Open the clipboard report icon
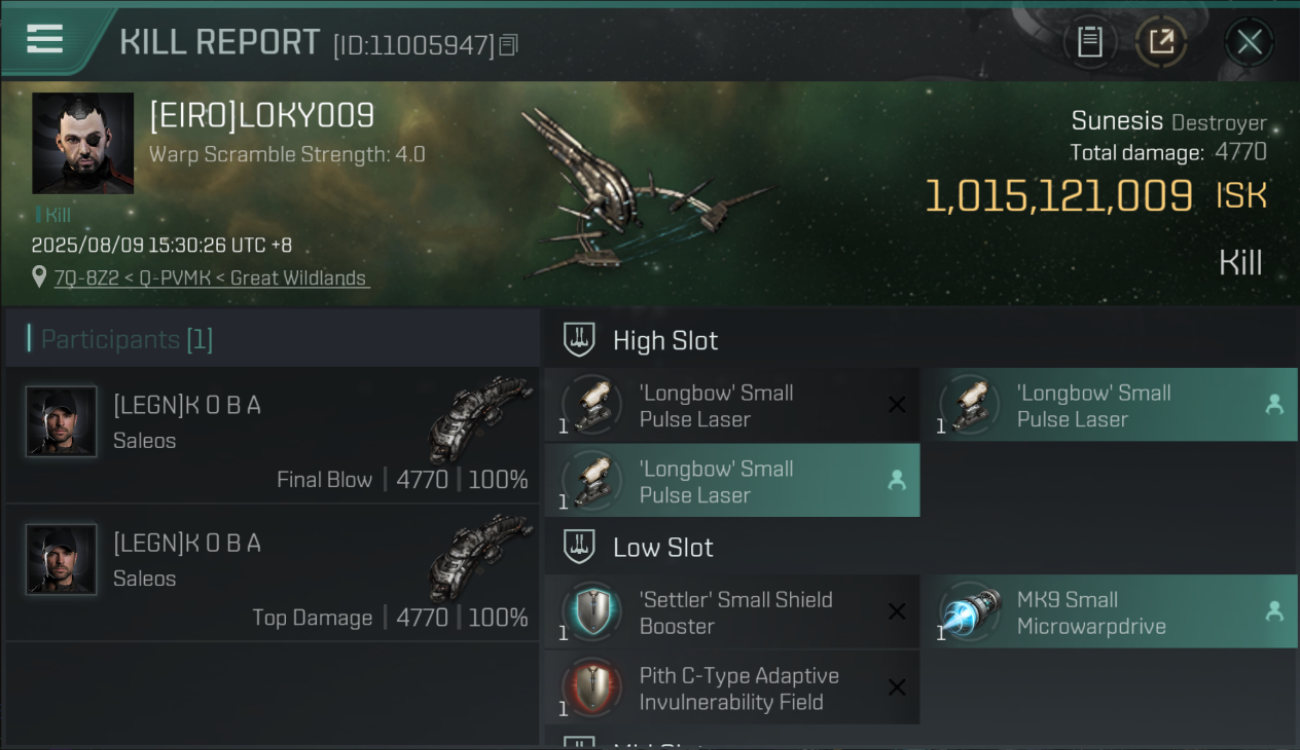Viewport: 1300px width, 750px height. click(1090, 42)
